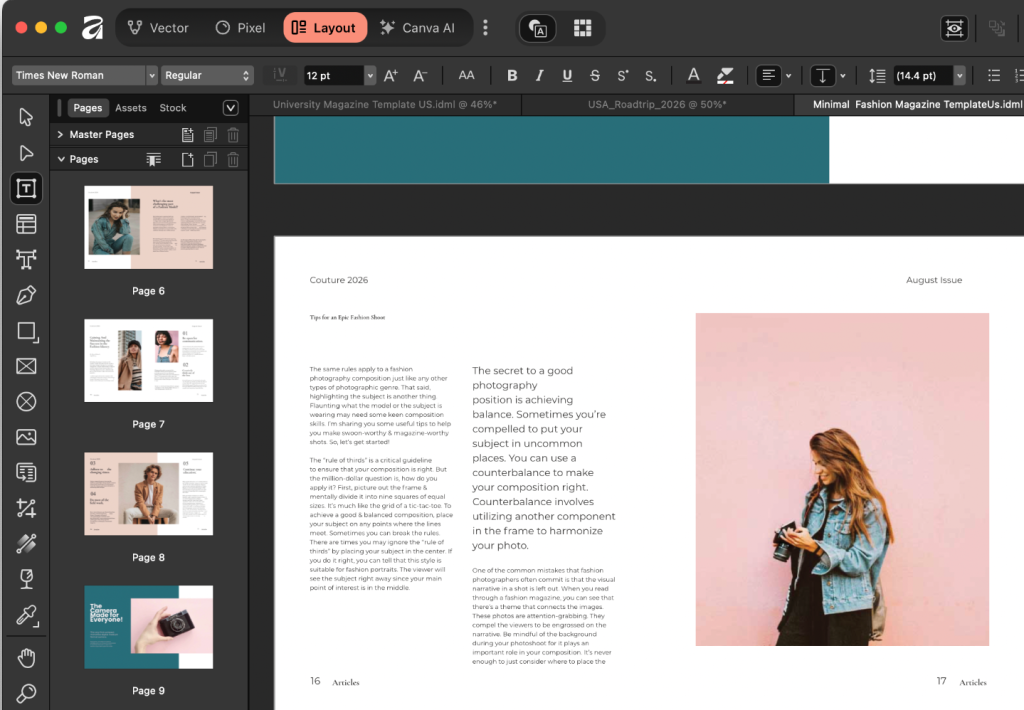Select the Page 7 thumbnail
The height and width of the screenshot is (710, 1024).
pos(149,361)
